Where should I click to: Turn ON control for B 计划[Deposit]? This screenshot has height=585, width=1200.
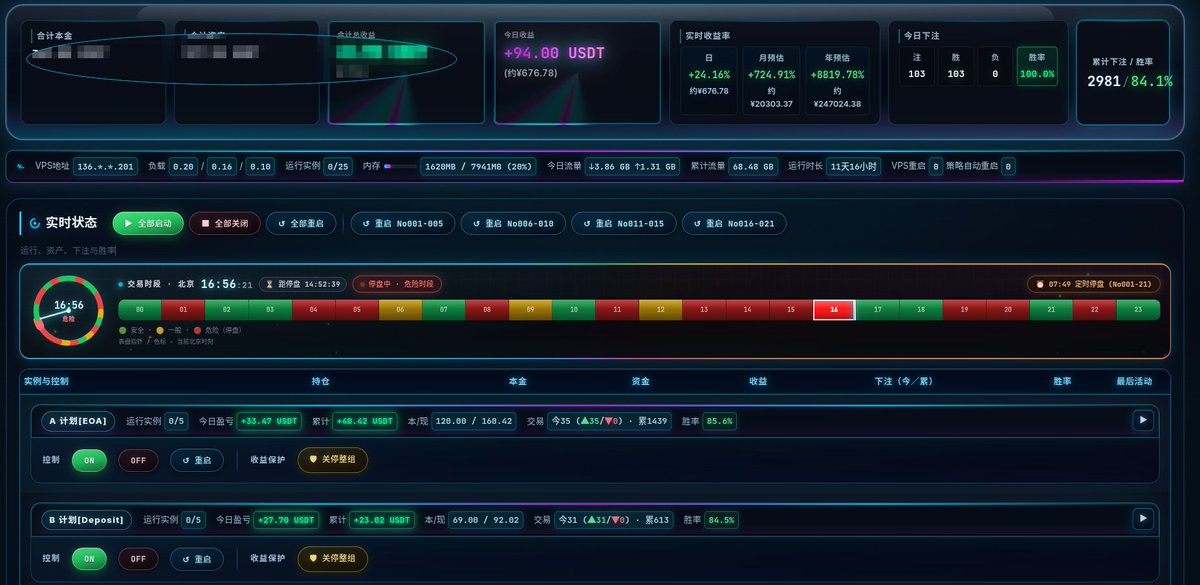(x=89, y=558)
